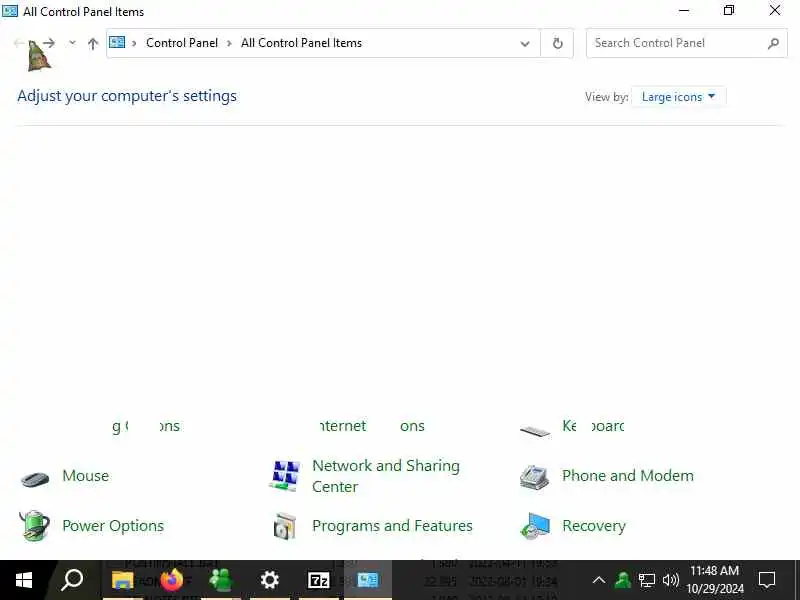Click the window title Control Panel icon
This screenshot has height=600, width=800.
point(10,11)
